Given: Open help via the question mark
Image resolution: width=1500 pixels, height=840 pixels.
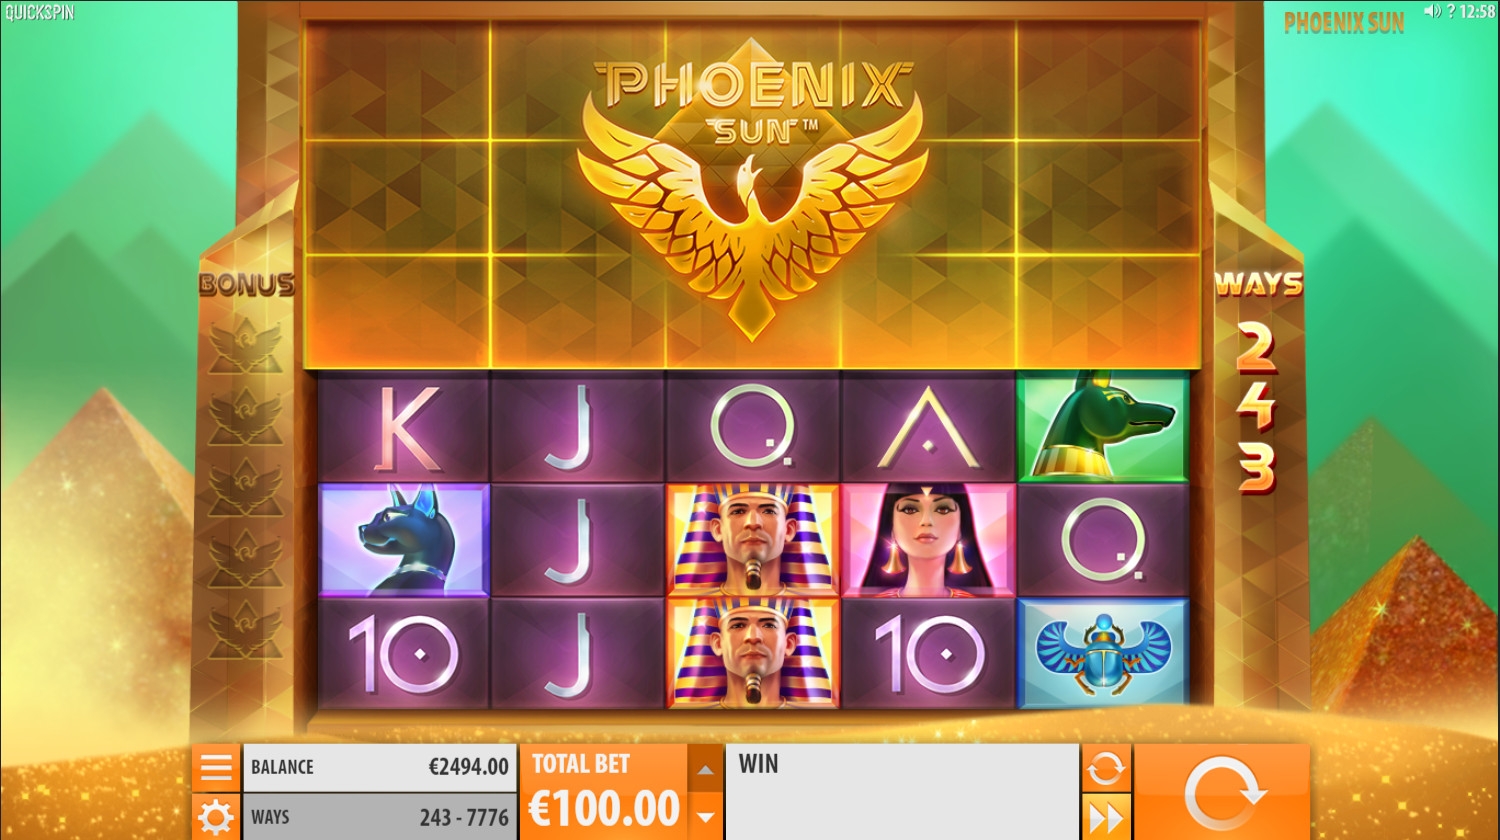Looking at the screenshot, I should [x=1451, y=12].
